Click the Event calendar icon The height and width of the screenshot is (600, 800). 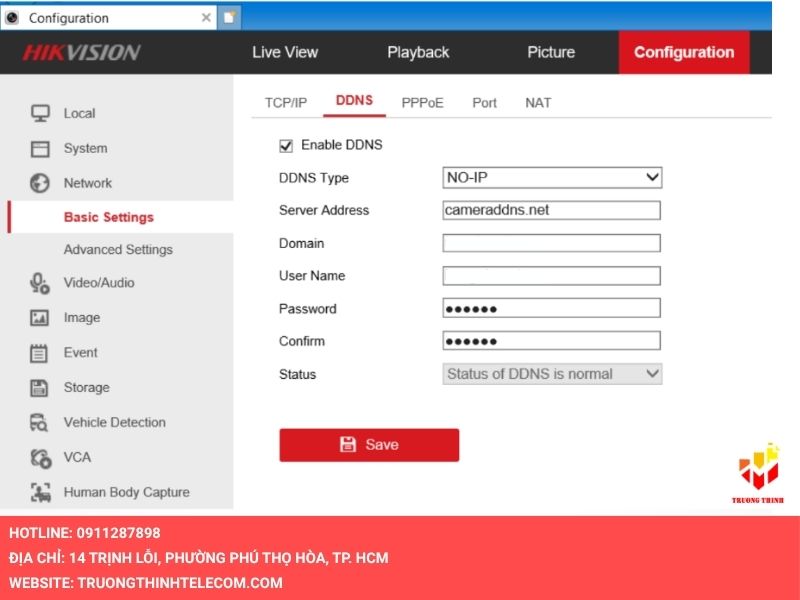pyautogui.click(x=39, y=353)
